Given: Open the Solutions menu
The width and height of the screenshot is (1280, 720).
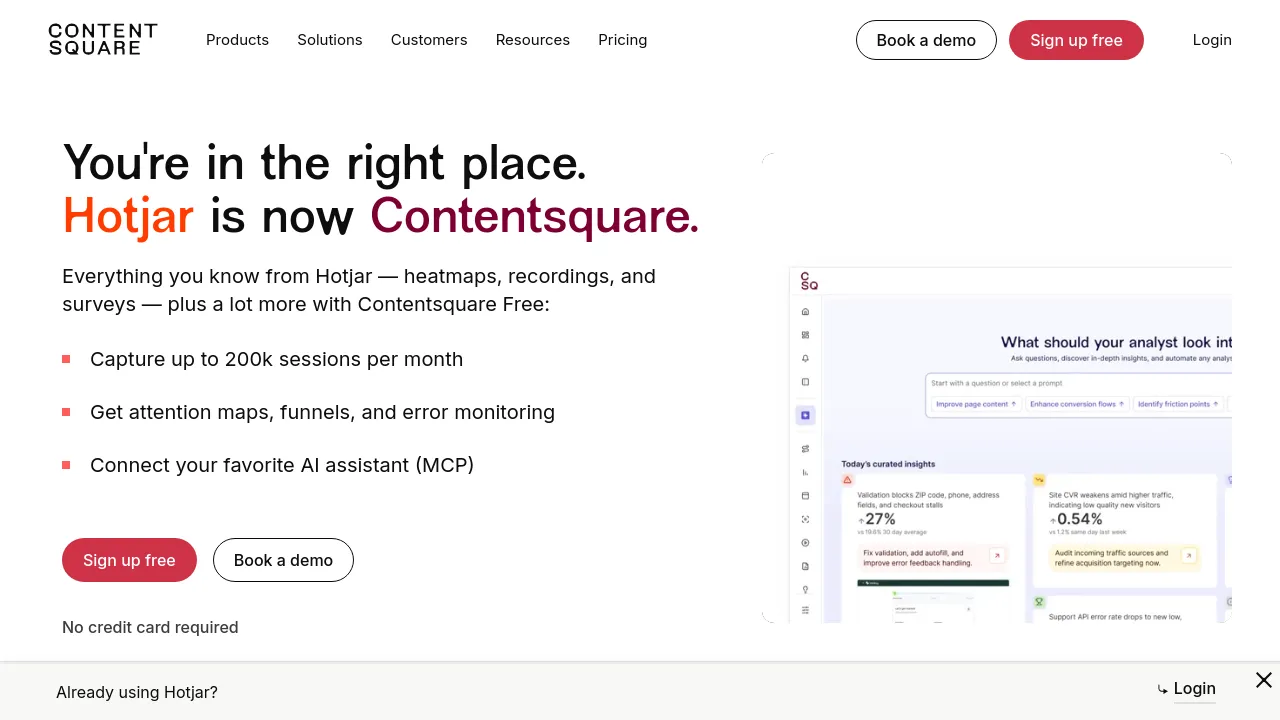Looking at the screenshot, I should click(x=330, y=40).
